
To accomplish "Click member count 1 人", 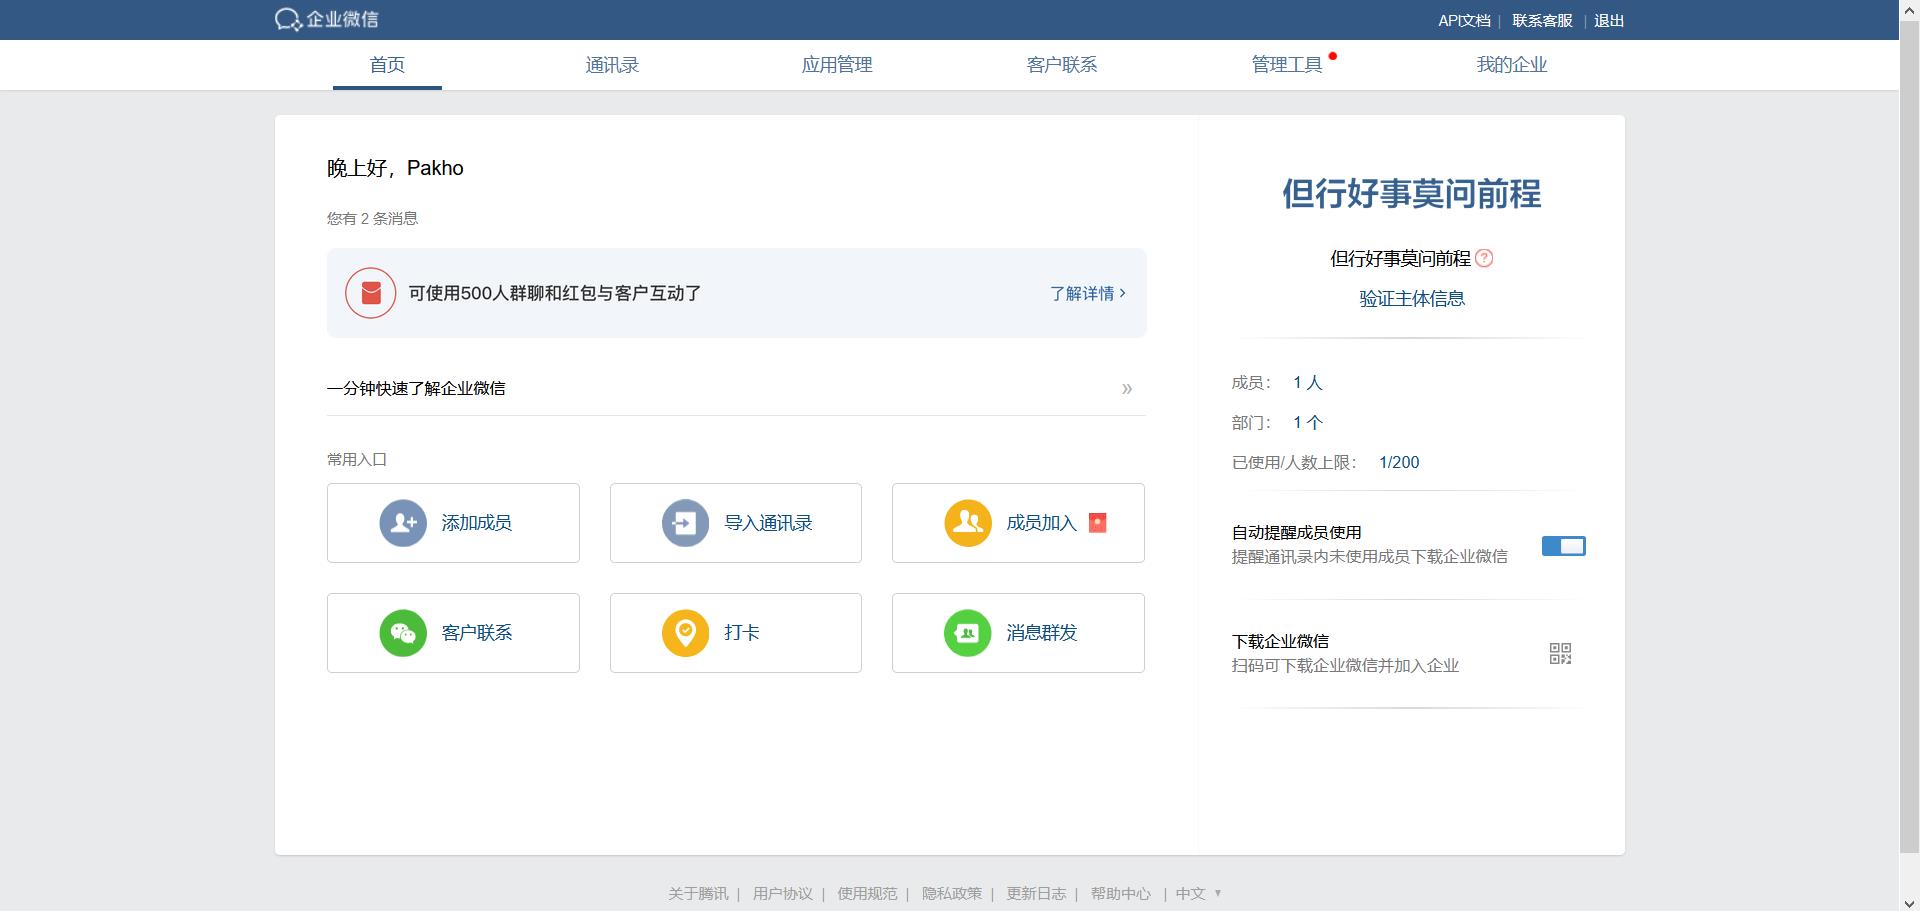I will click(x=1308, y=383).
